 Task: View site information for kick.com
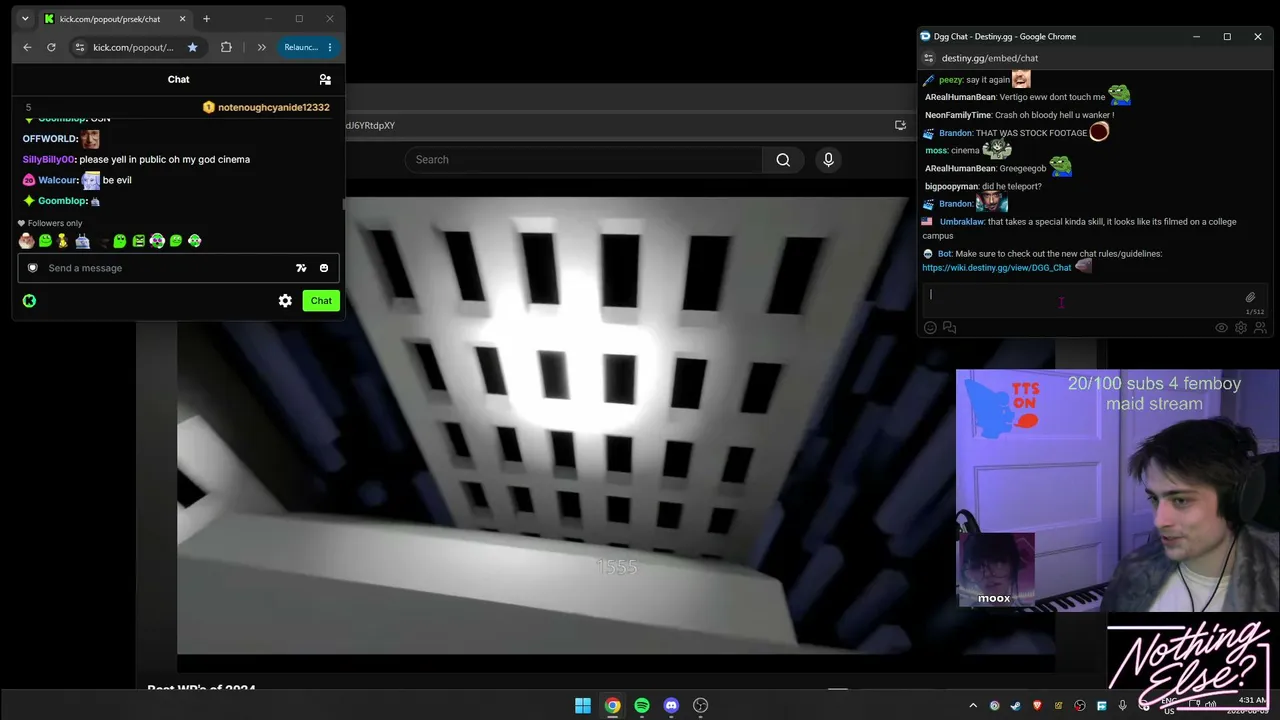79,47
